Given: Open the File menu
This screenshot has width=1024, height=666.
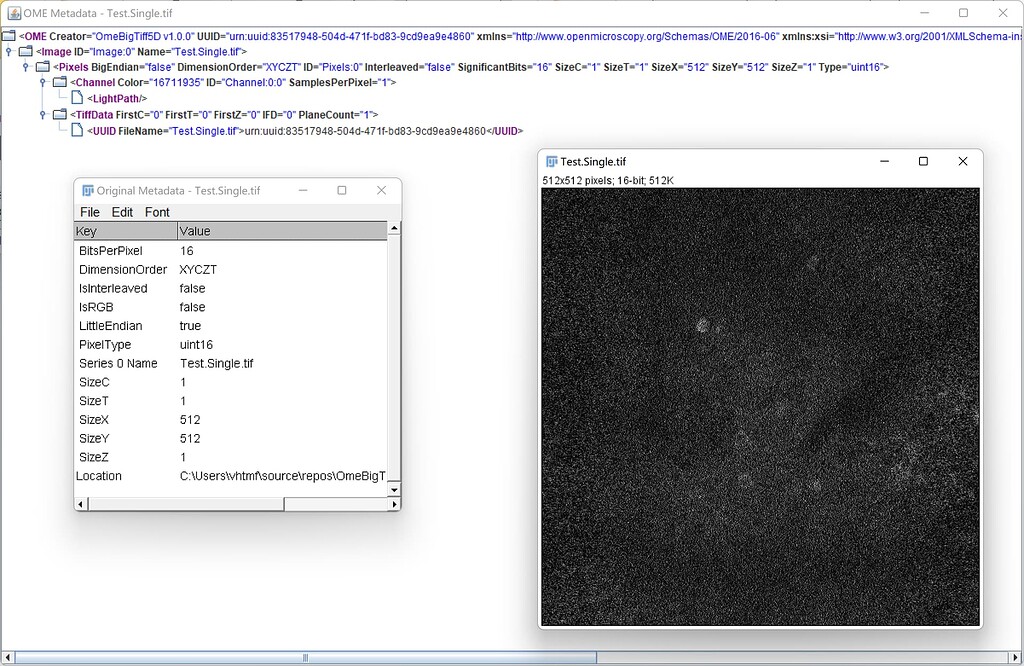Looking at the screenshot, I should tap(89, 212).
